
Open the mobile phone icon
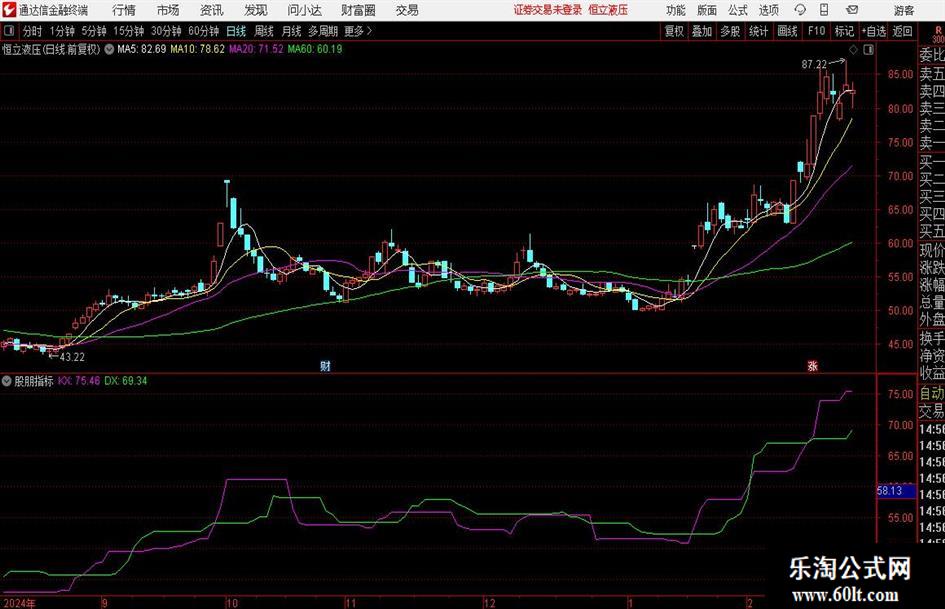[x=824, y=10]
